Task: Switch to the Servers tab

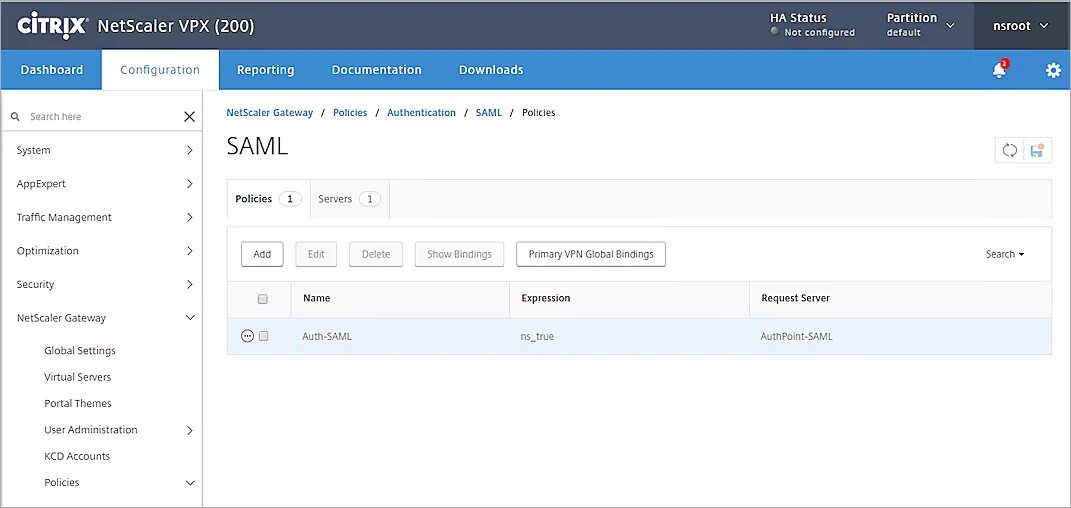Action: [x=350, y=199]
